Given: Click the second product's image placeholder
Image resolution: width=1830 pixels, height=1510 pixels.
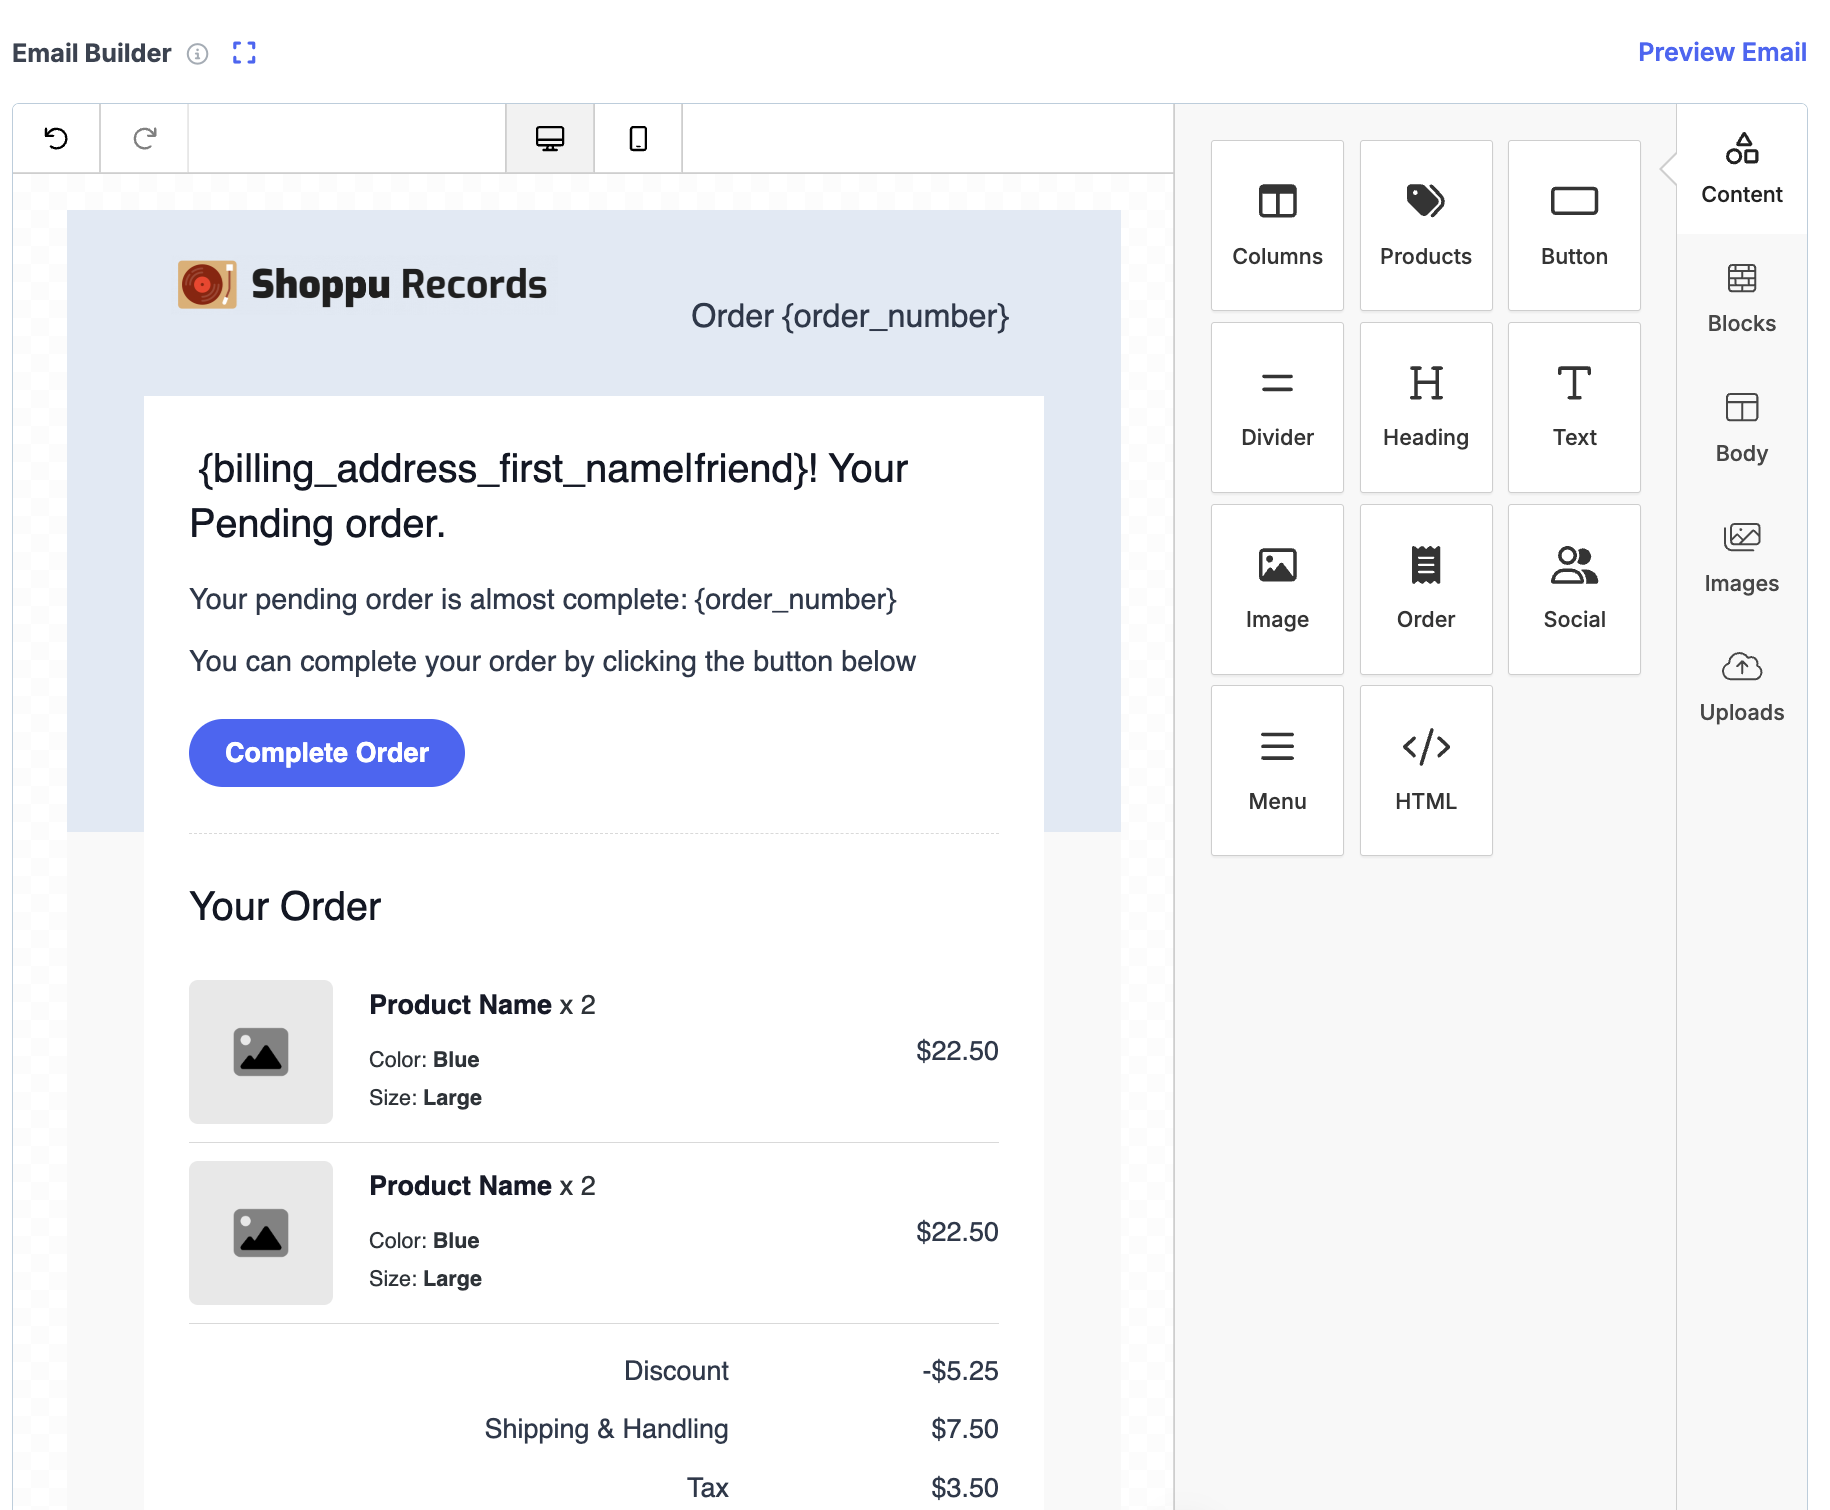Looking at the screenshot, I should pos(261,1233).
